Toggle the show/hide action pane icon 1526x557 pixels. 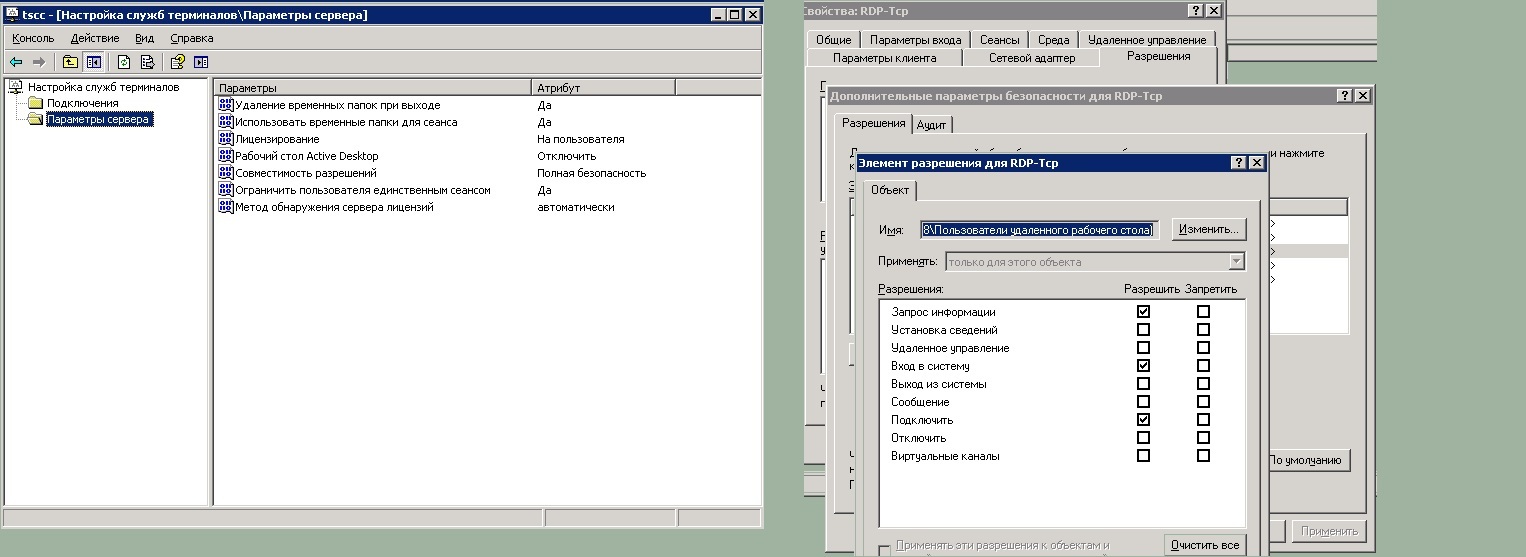(201, 62)
